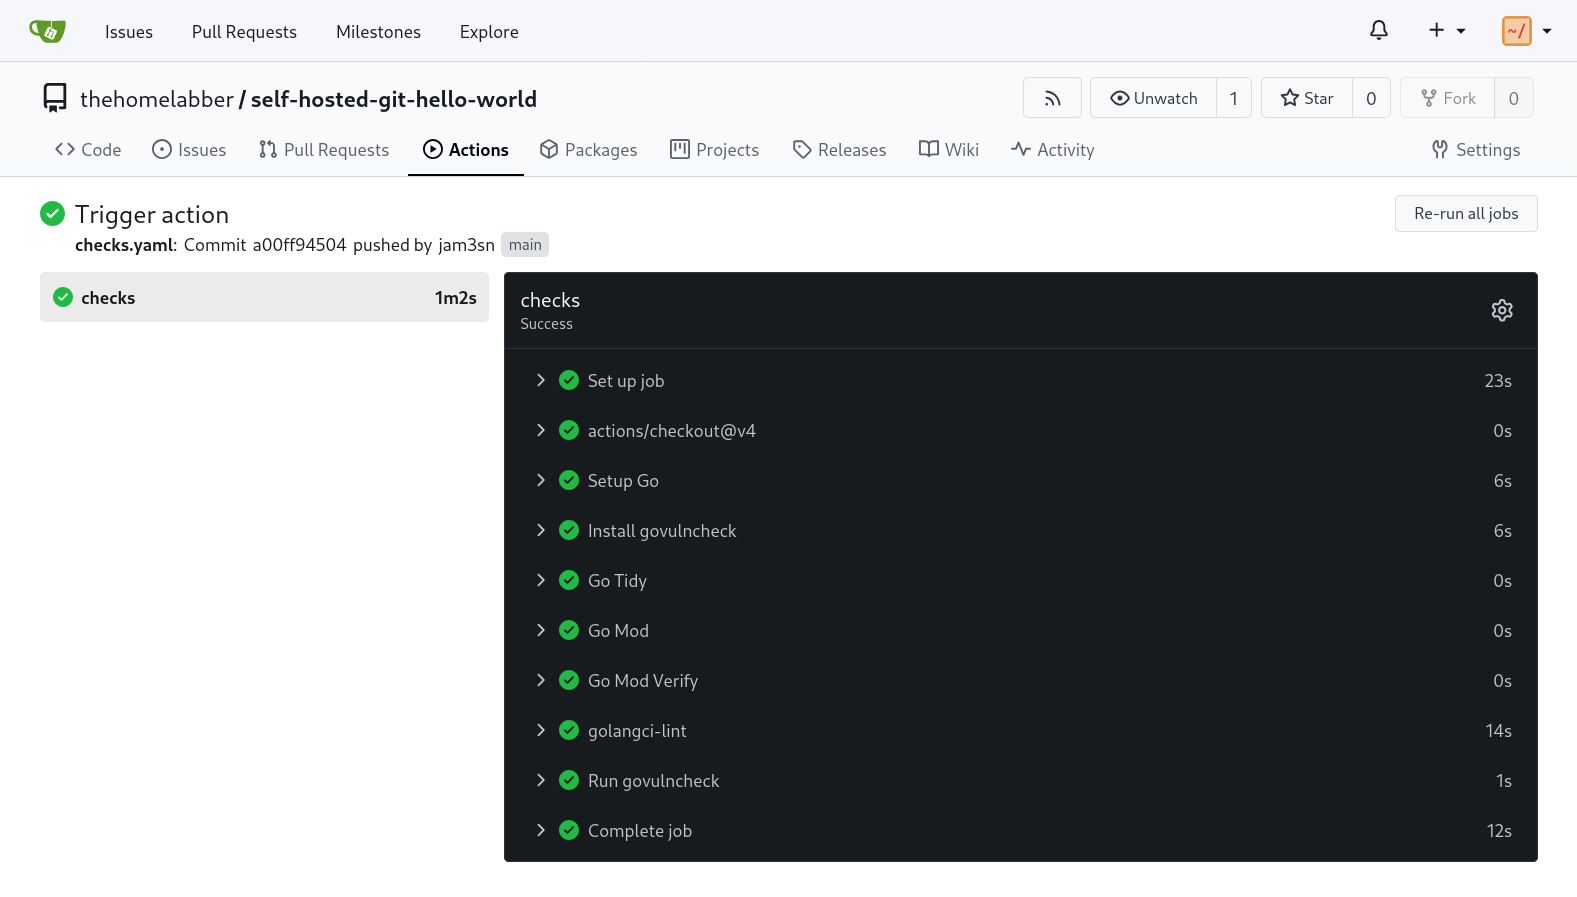Click the main branch label
The height and width of the screenshot is (897, 1577).
[x=525, y=245]
